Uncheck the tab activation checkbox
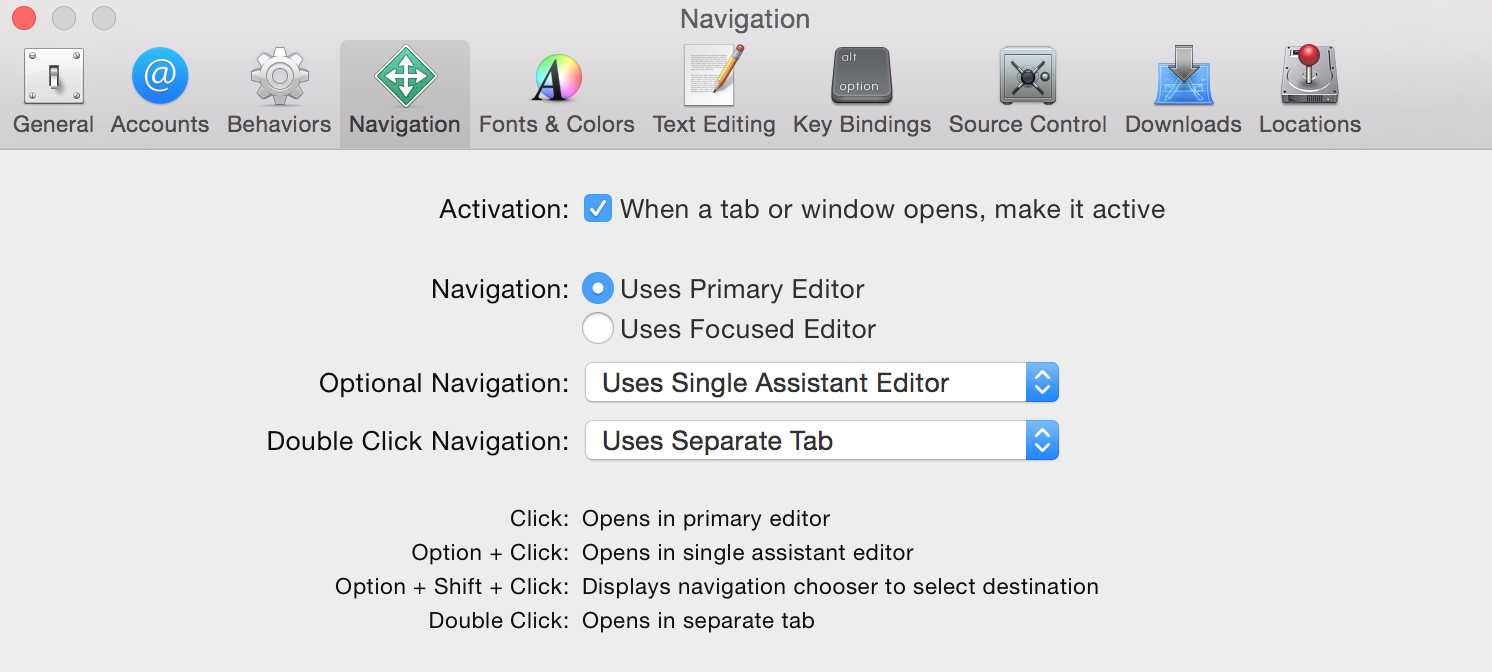 pos(598,209)
